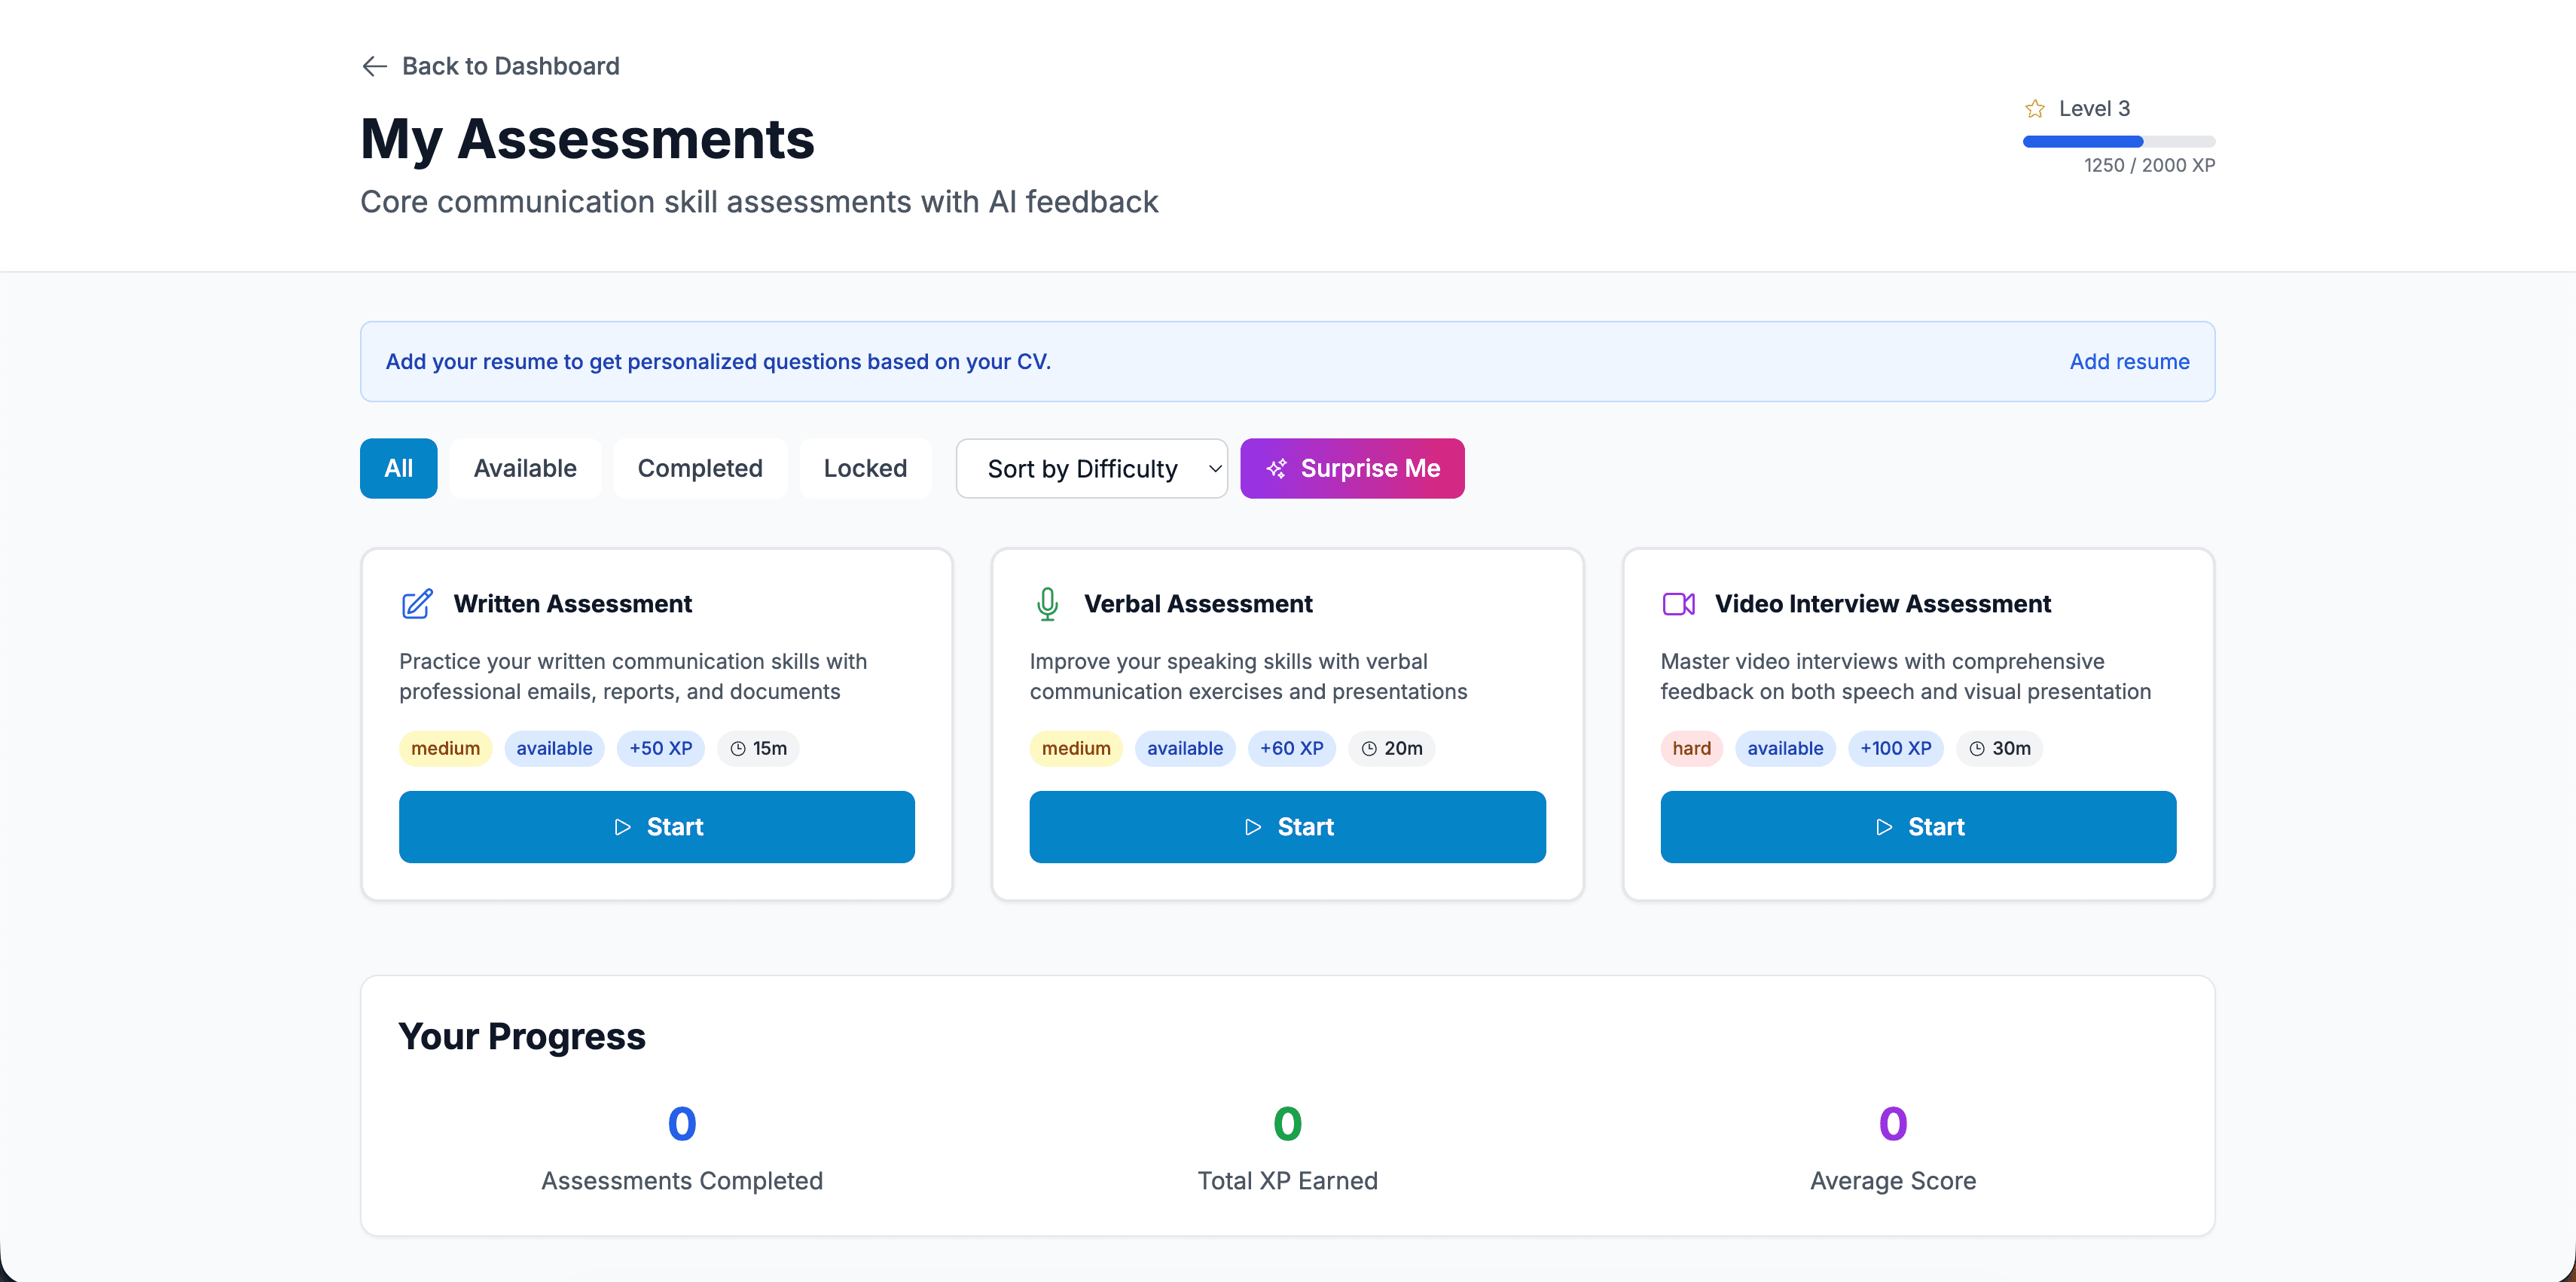Click the medium difficulty badge on Written Assessment
2576x1282 pixels.
coord(445,748)
